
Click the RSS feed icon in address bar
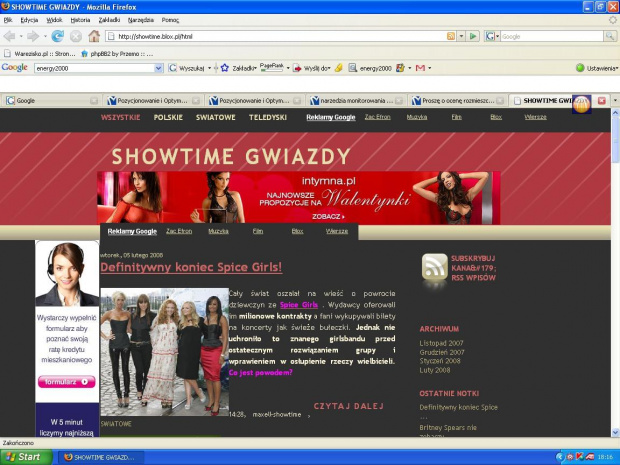(451, 36)
